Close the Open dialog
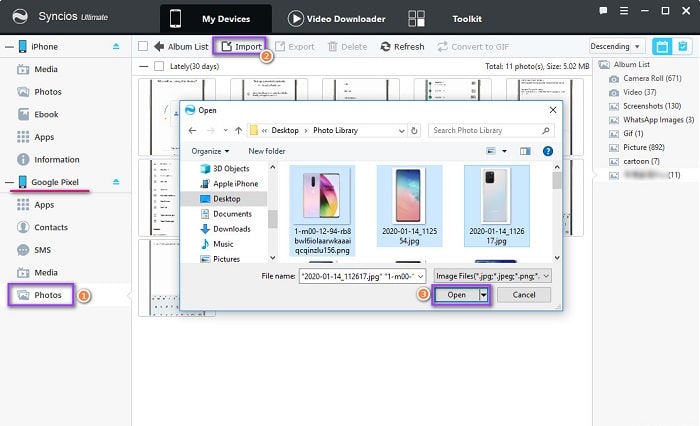The image size is (700, 426). pos(553,110)
